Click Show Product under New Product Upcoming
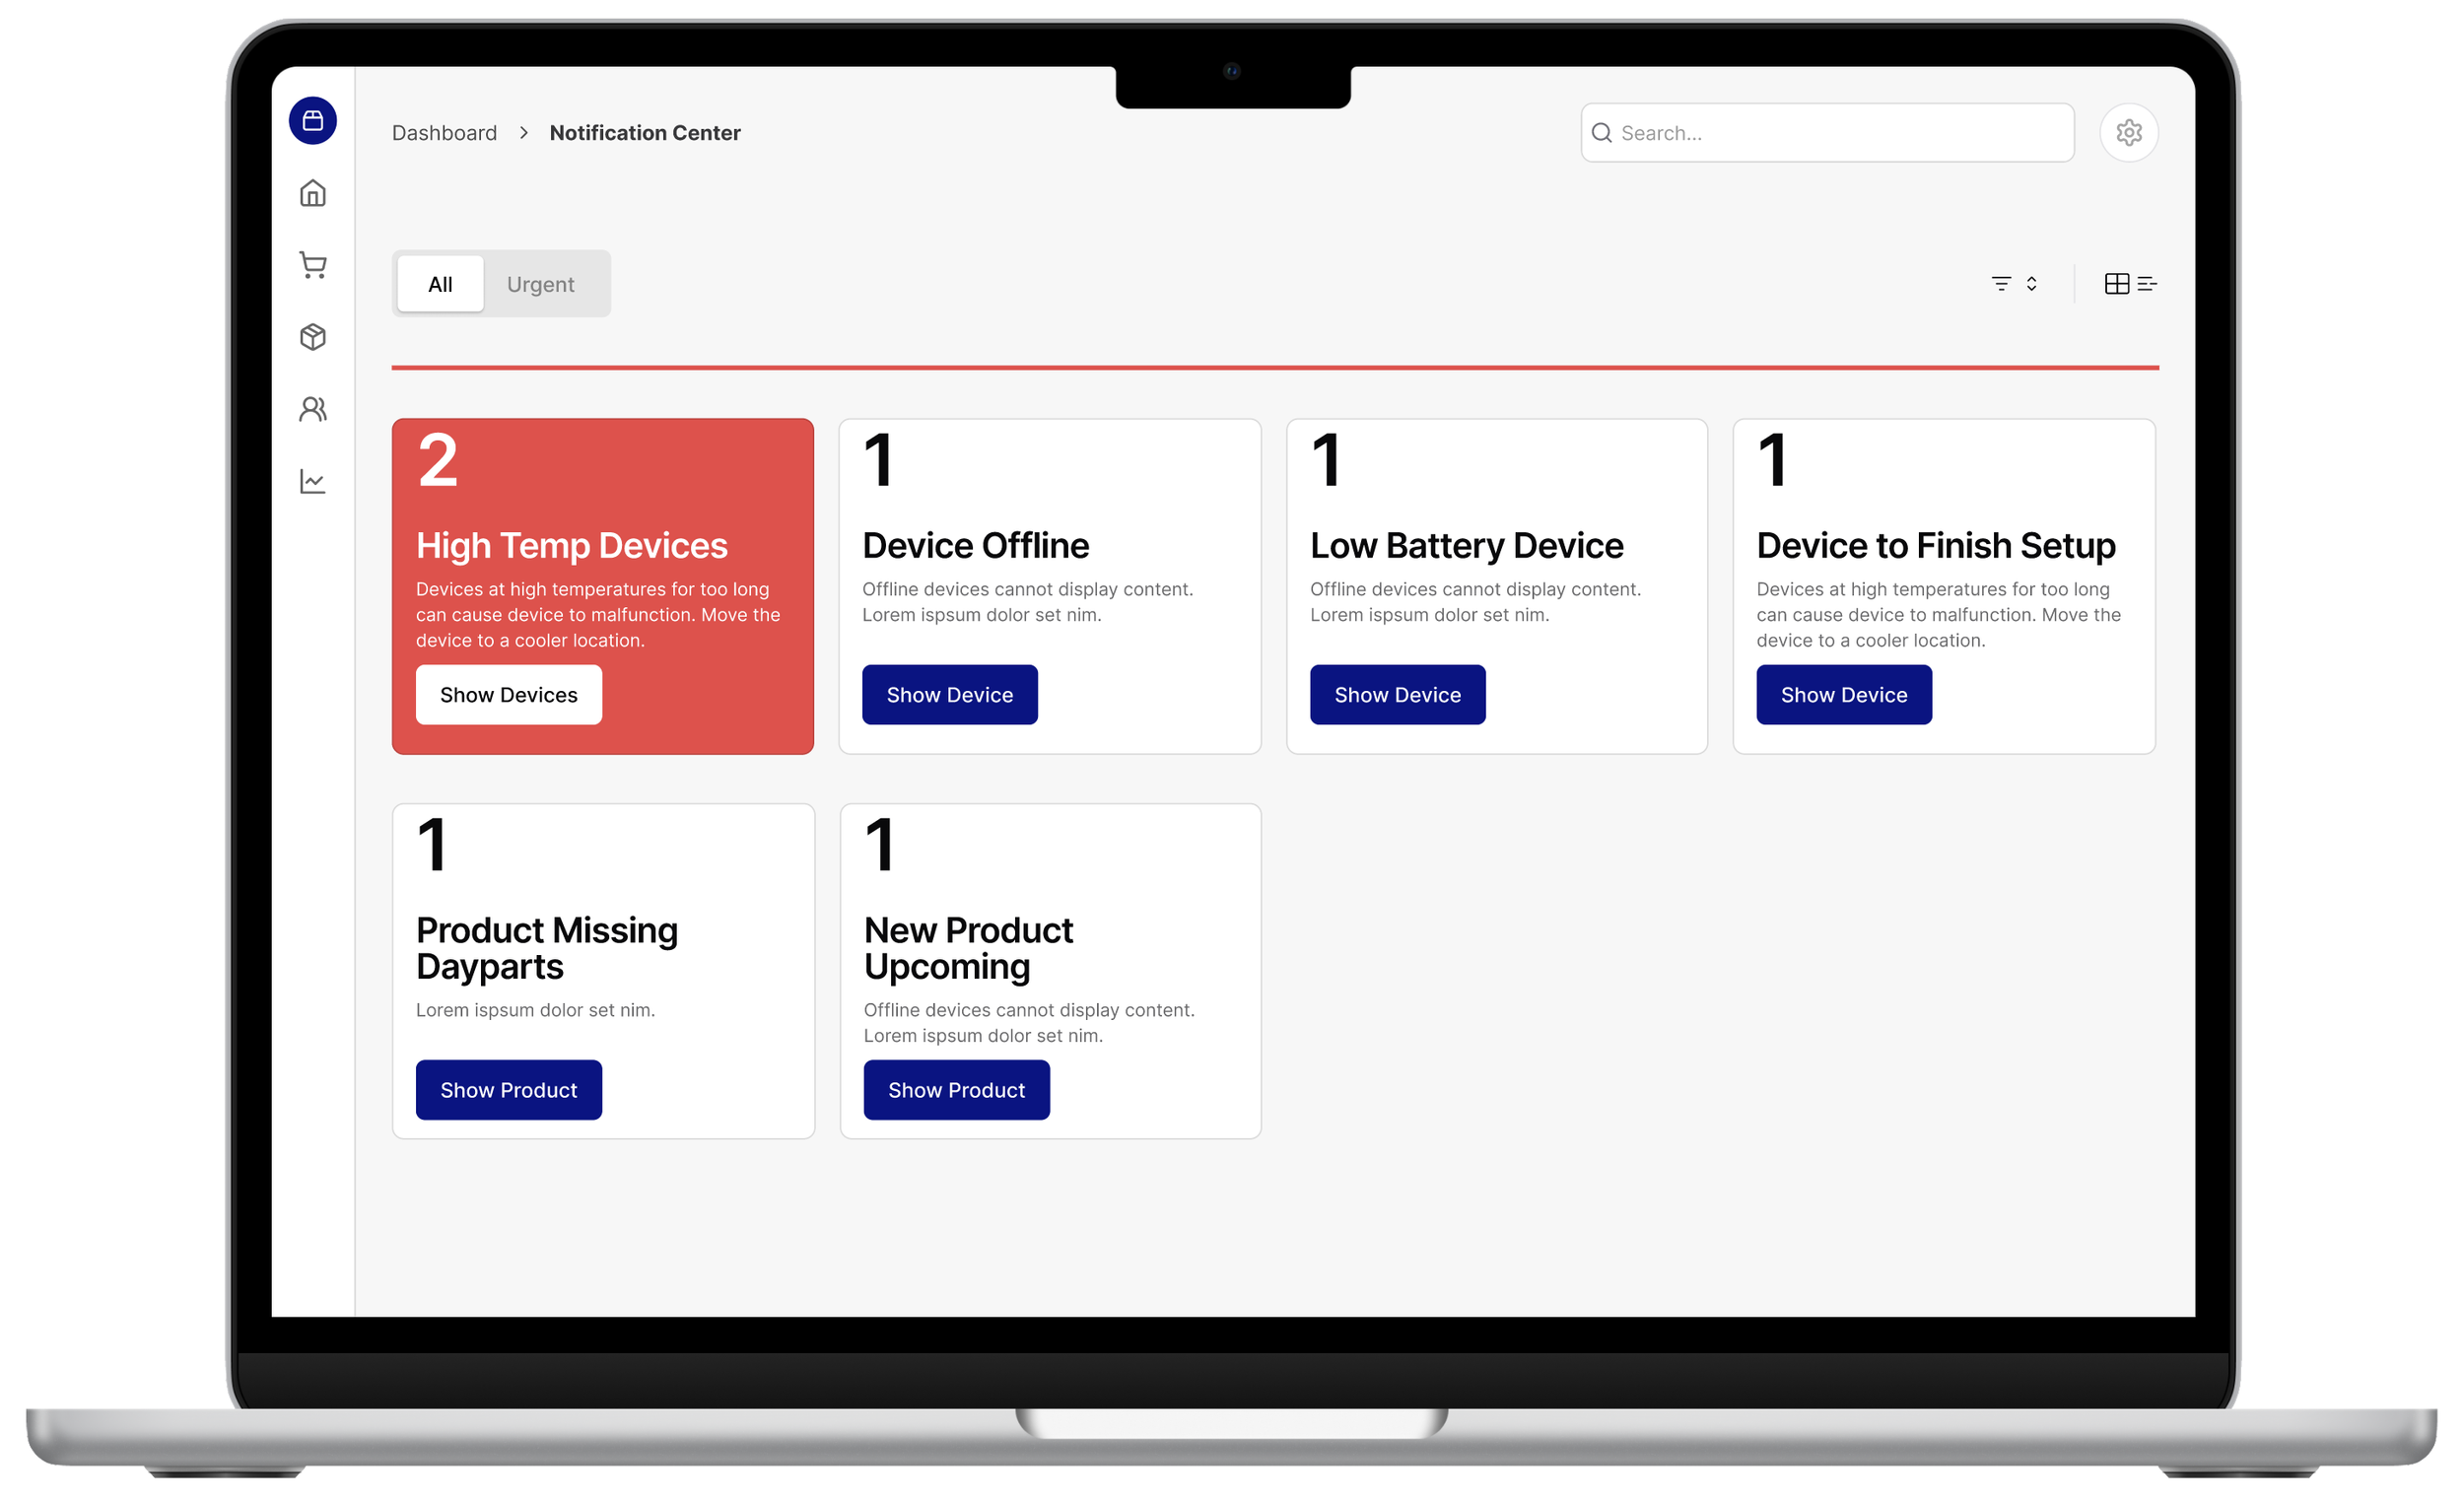This screenshot has width=2464, height=1500. pos(956,1090)
